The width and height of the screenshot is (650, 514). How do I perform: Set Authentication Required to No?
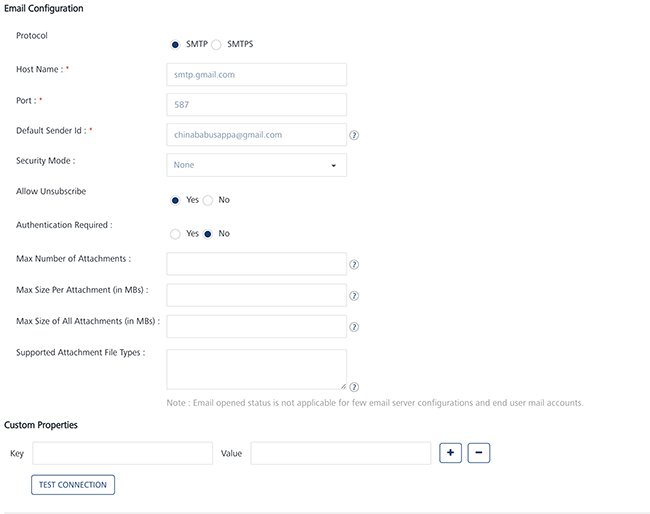pos(208,234)
